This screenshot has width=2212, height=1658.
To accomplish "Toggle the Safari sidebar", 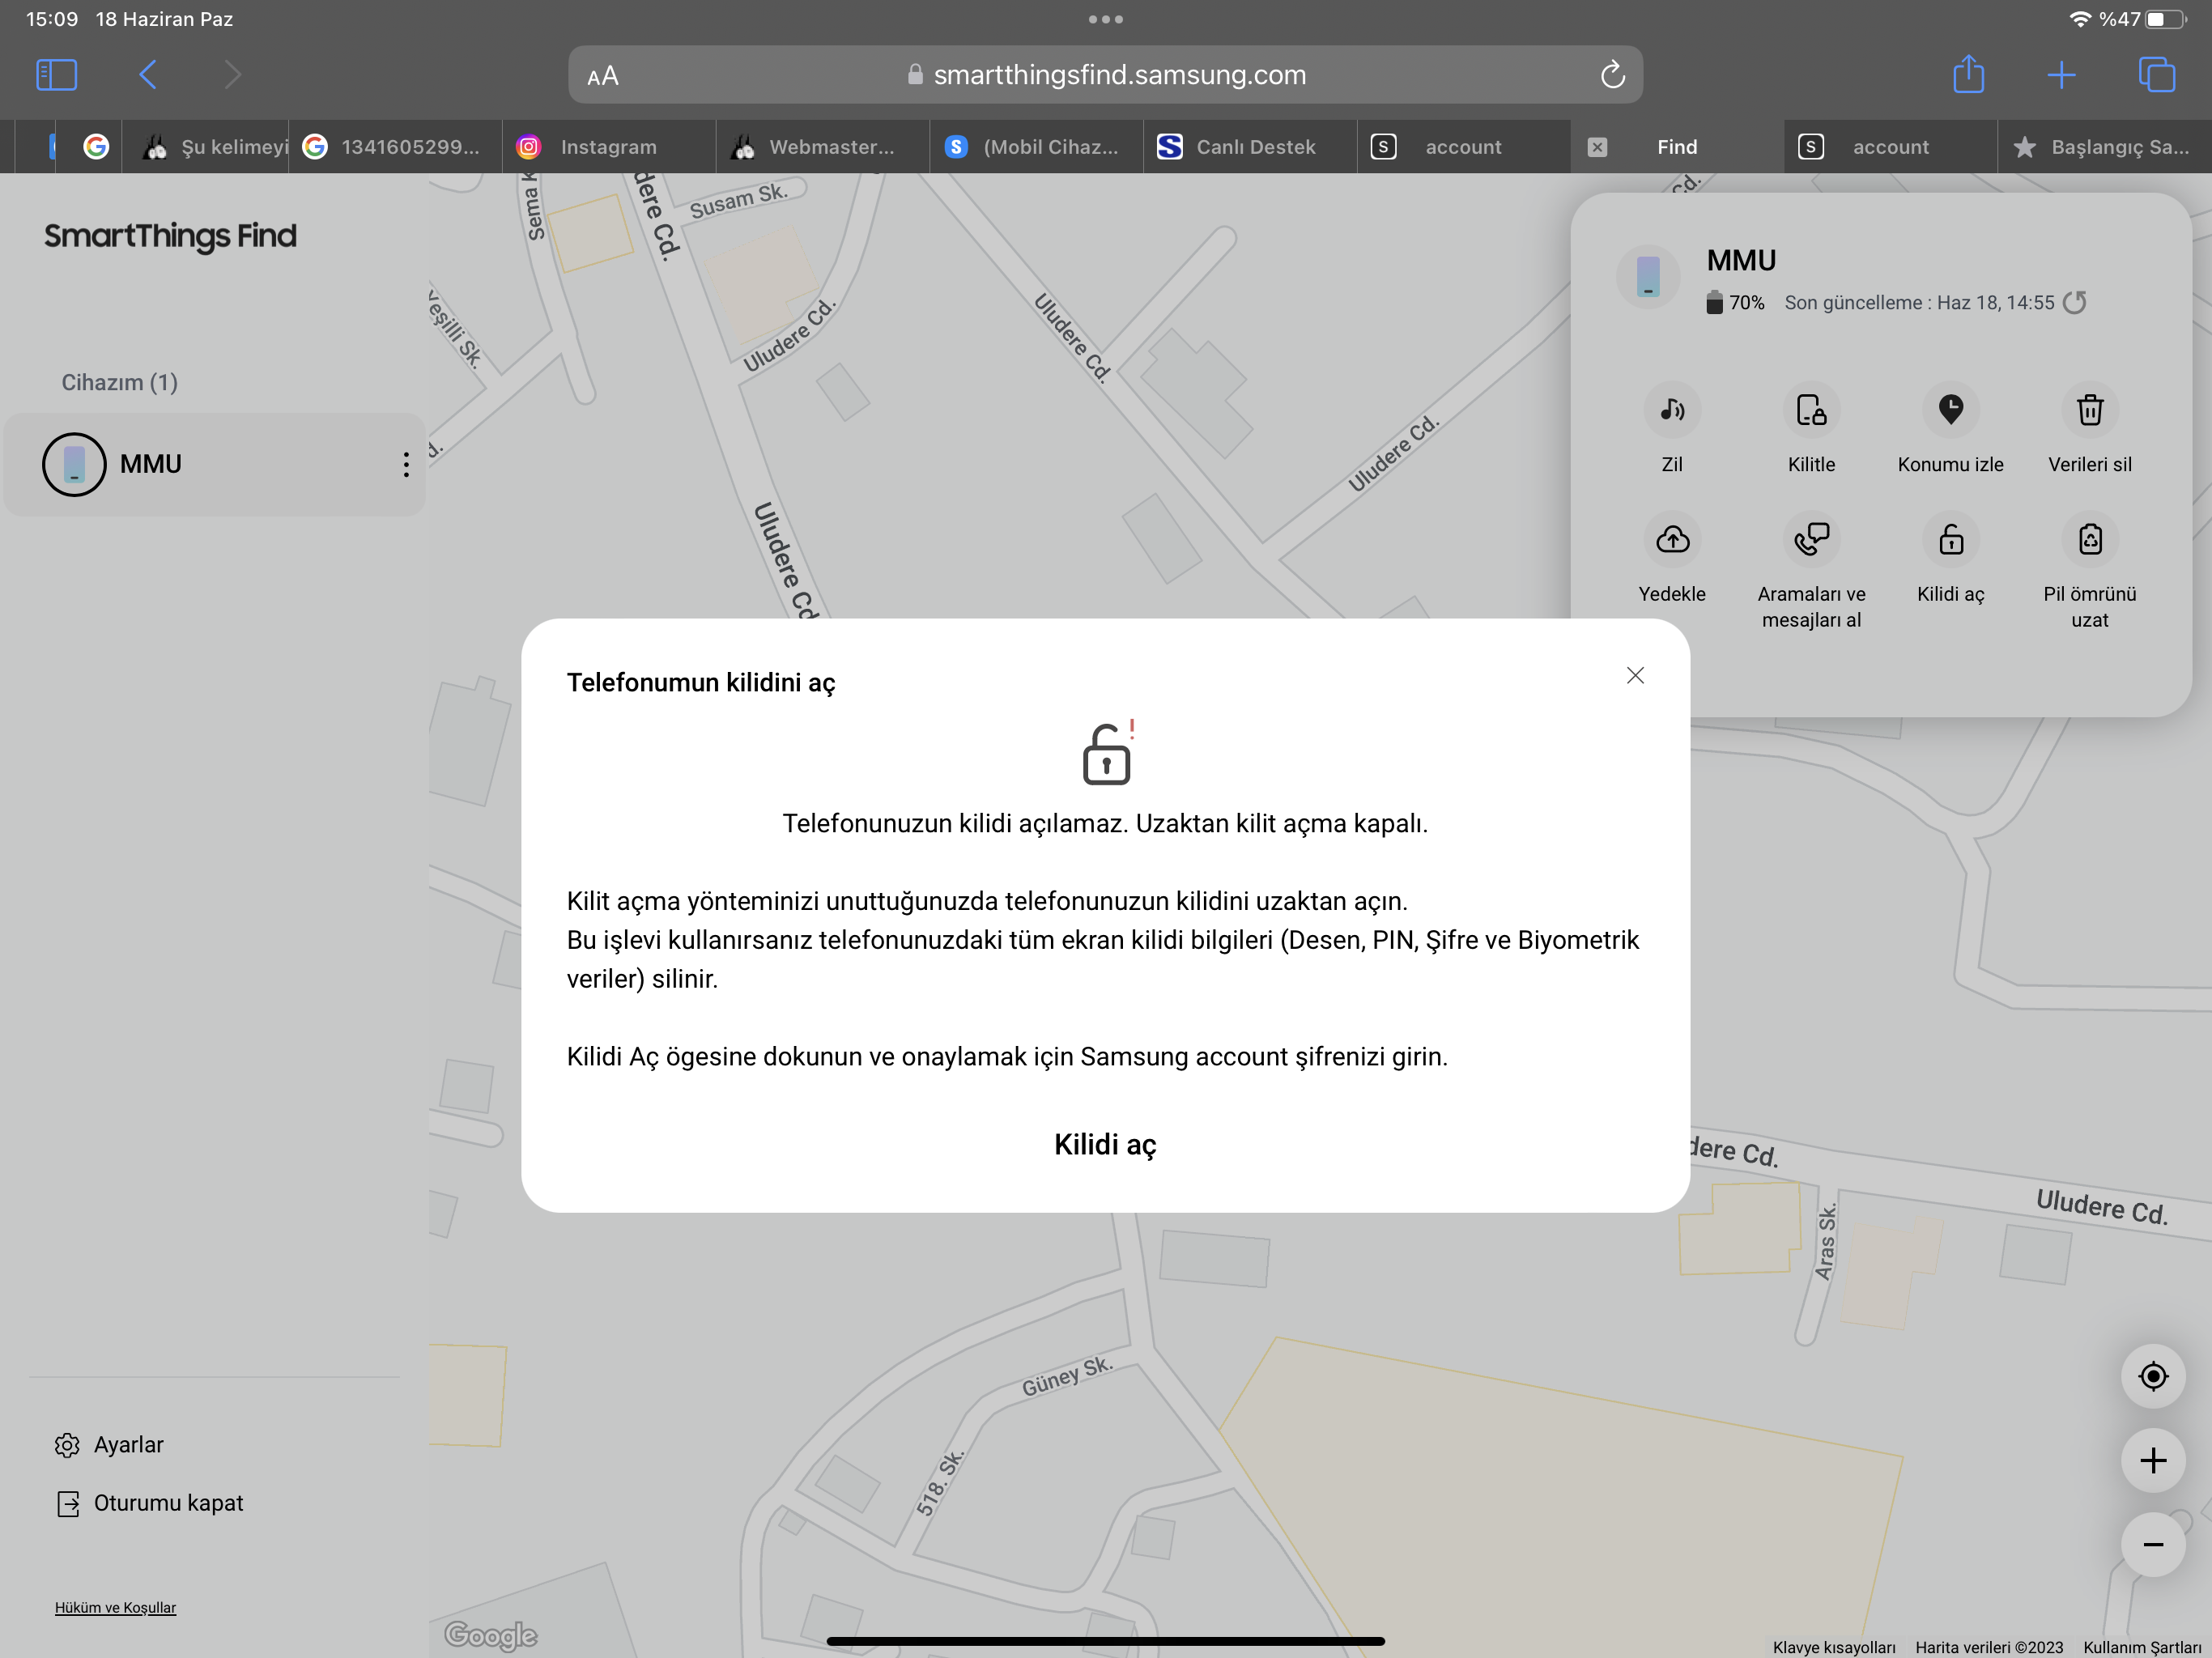I will [x=56, y=75].
